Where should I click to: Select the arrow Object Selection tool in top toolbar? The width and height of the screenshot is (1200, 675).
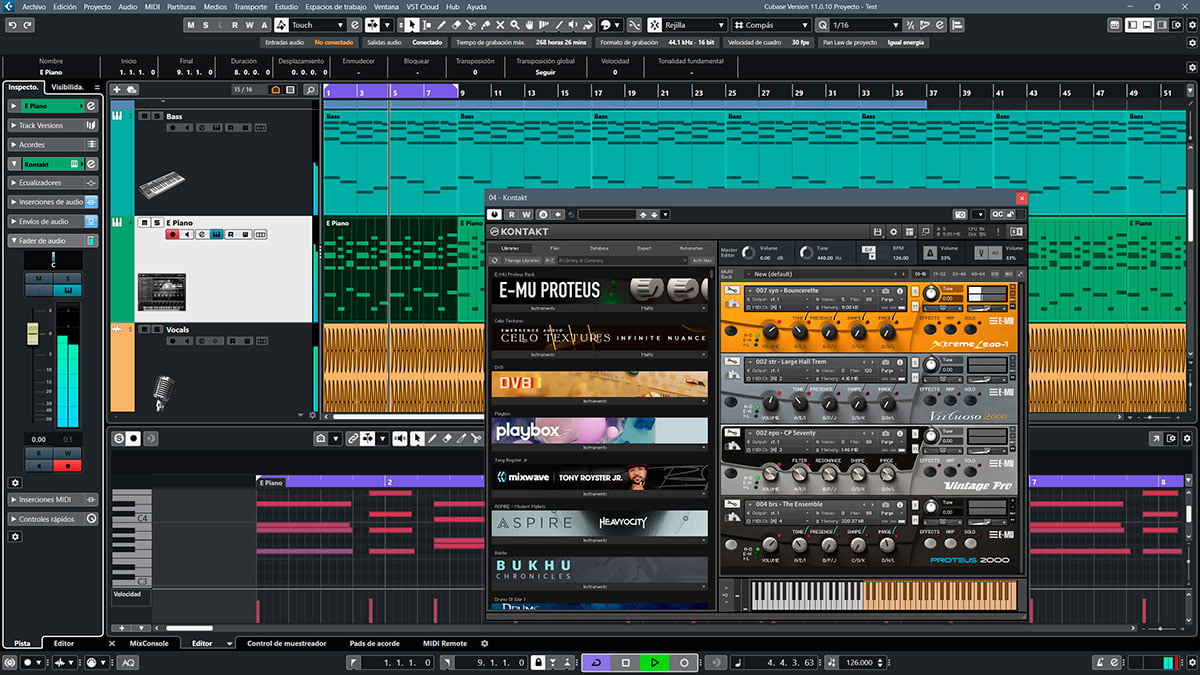(414, 24)
